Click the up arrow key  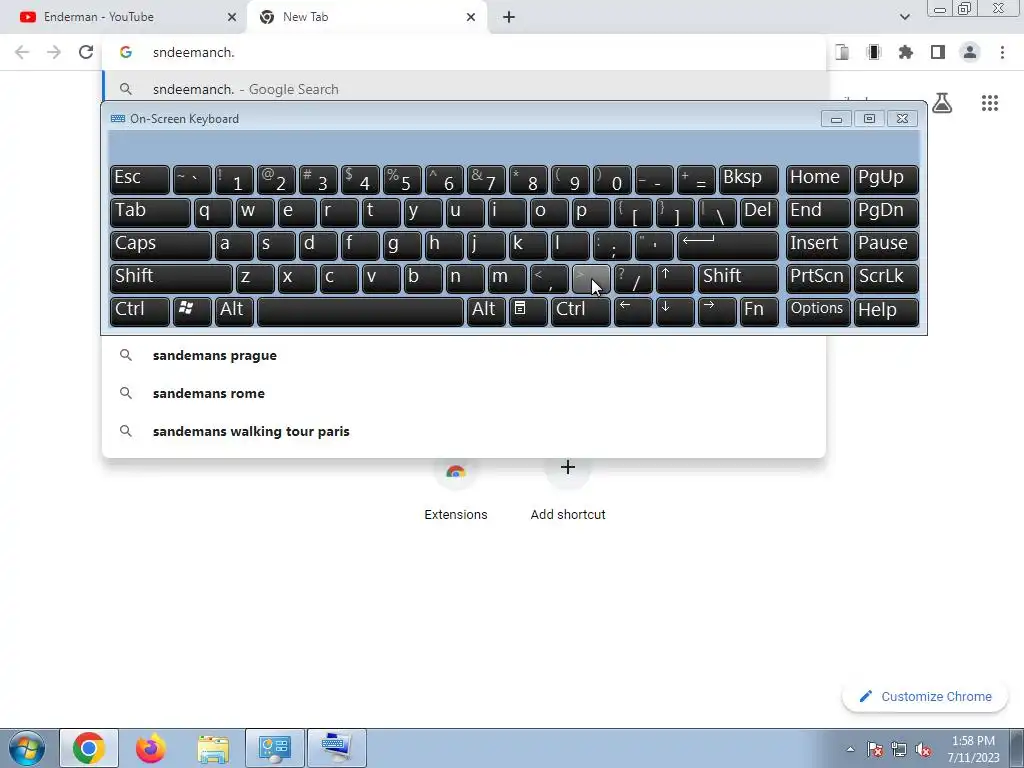tap(675, 278)
